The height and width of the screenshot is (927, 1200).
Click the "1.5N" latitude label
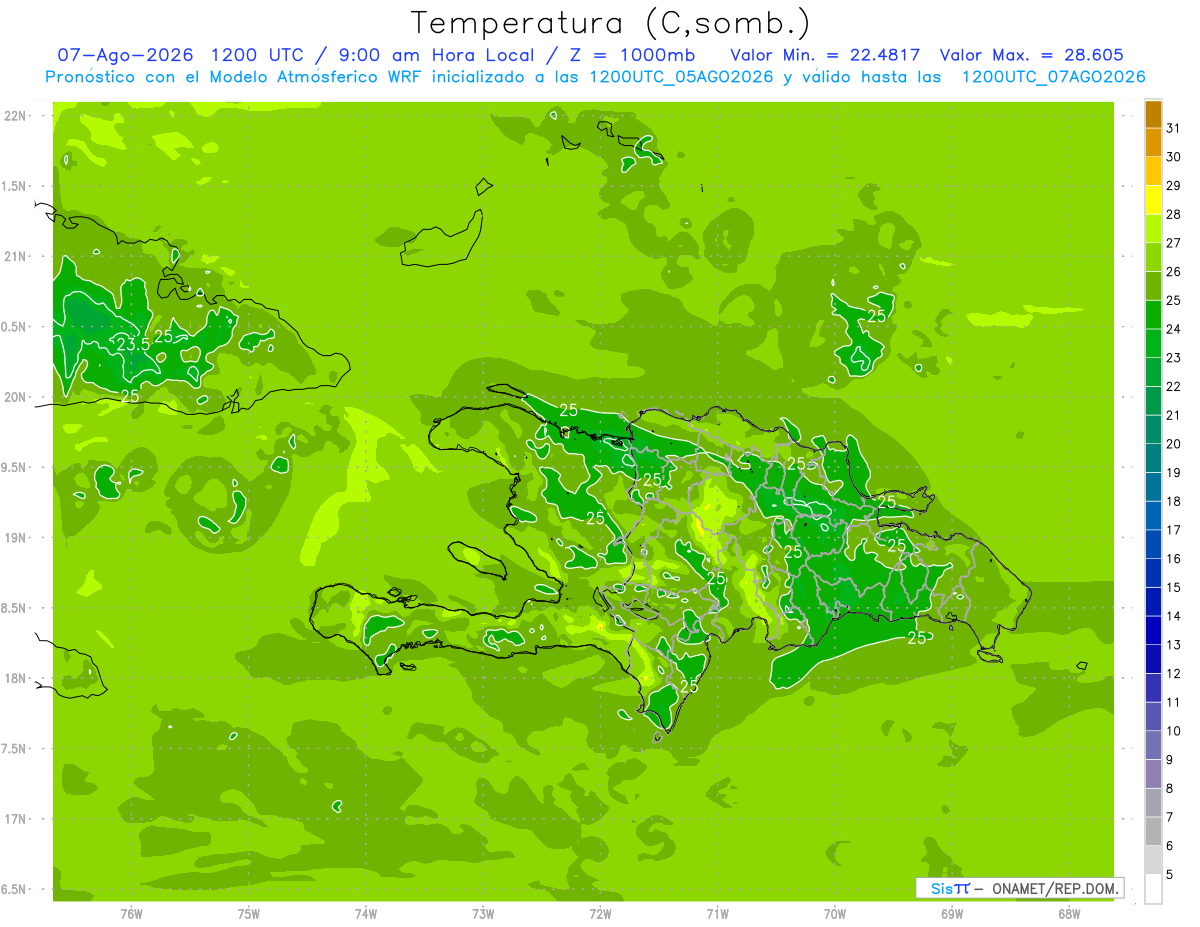pos(15,186)
